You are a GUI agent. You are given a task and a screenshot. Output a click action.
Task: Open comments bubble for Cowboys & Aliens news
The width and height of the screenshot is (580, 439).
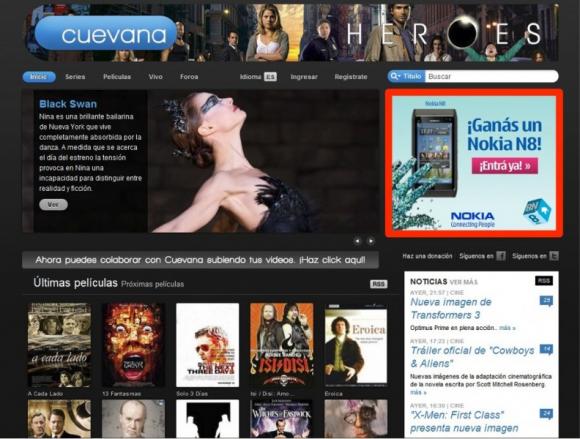click(x=546, y=349)
